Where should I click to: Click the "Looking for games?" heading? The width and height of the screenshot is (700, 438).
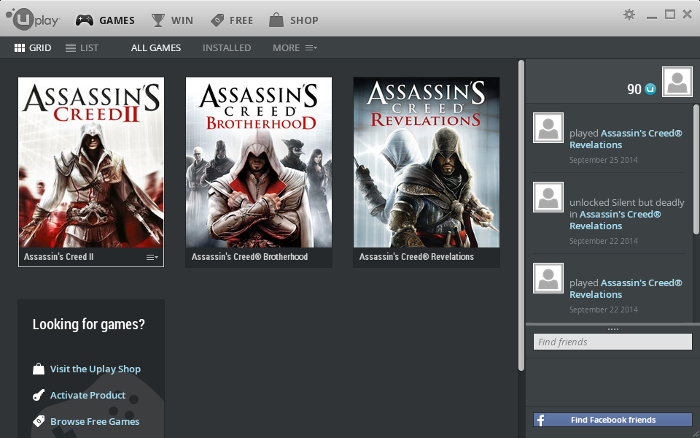click(x=89, y=324)
